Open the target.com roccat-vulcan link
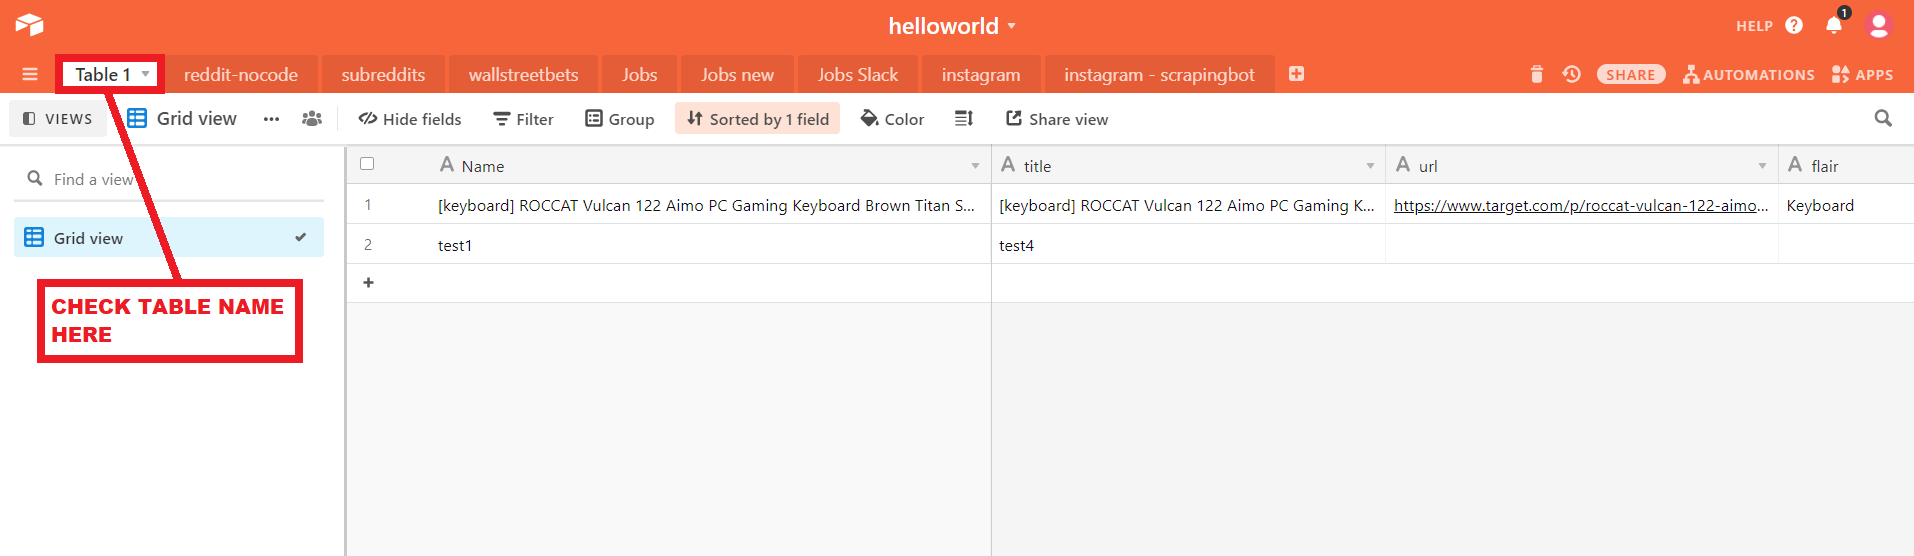The image size is (1914, 556). point(1581,206)
